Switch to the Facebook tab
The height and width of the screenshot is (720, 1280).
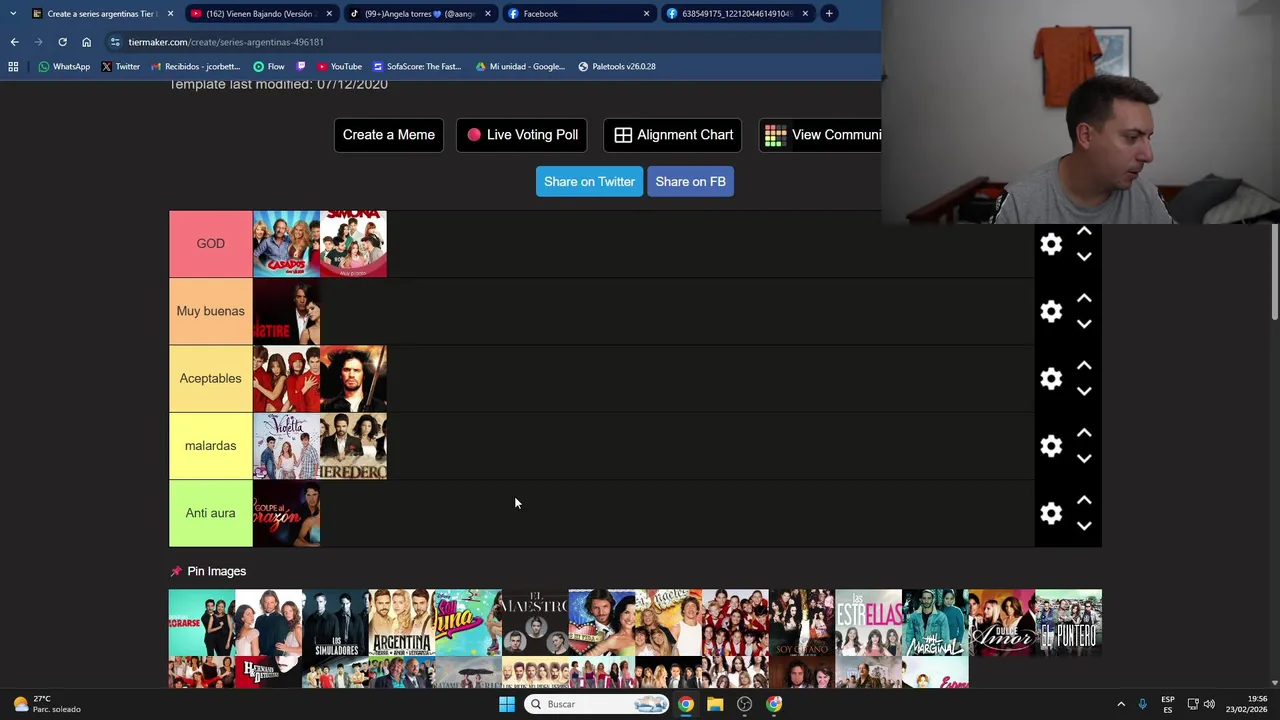coord(578,14)
